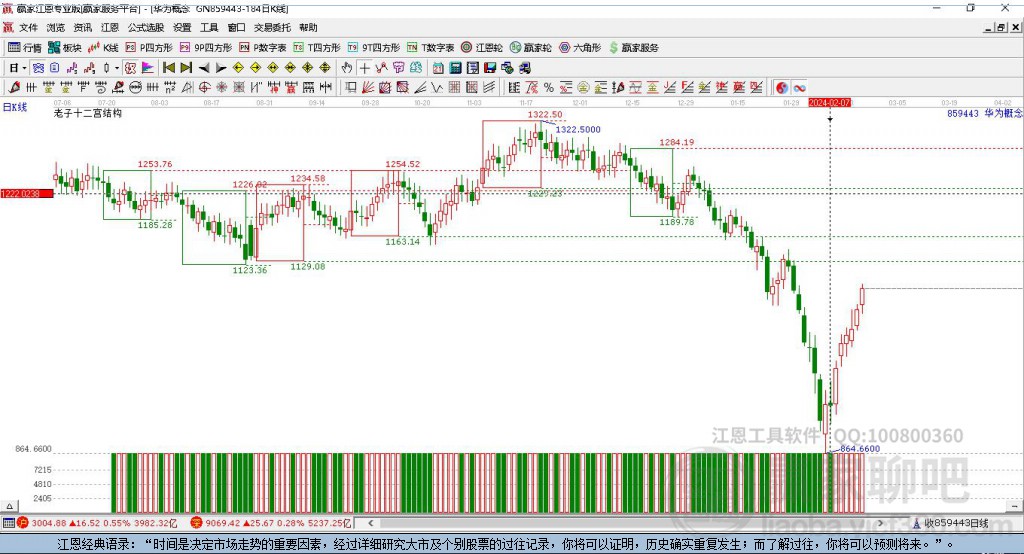Open the 日 period dropdown

[x=16, y=68]
